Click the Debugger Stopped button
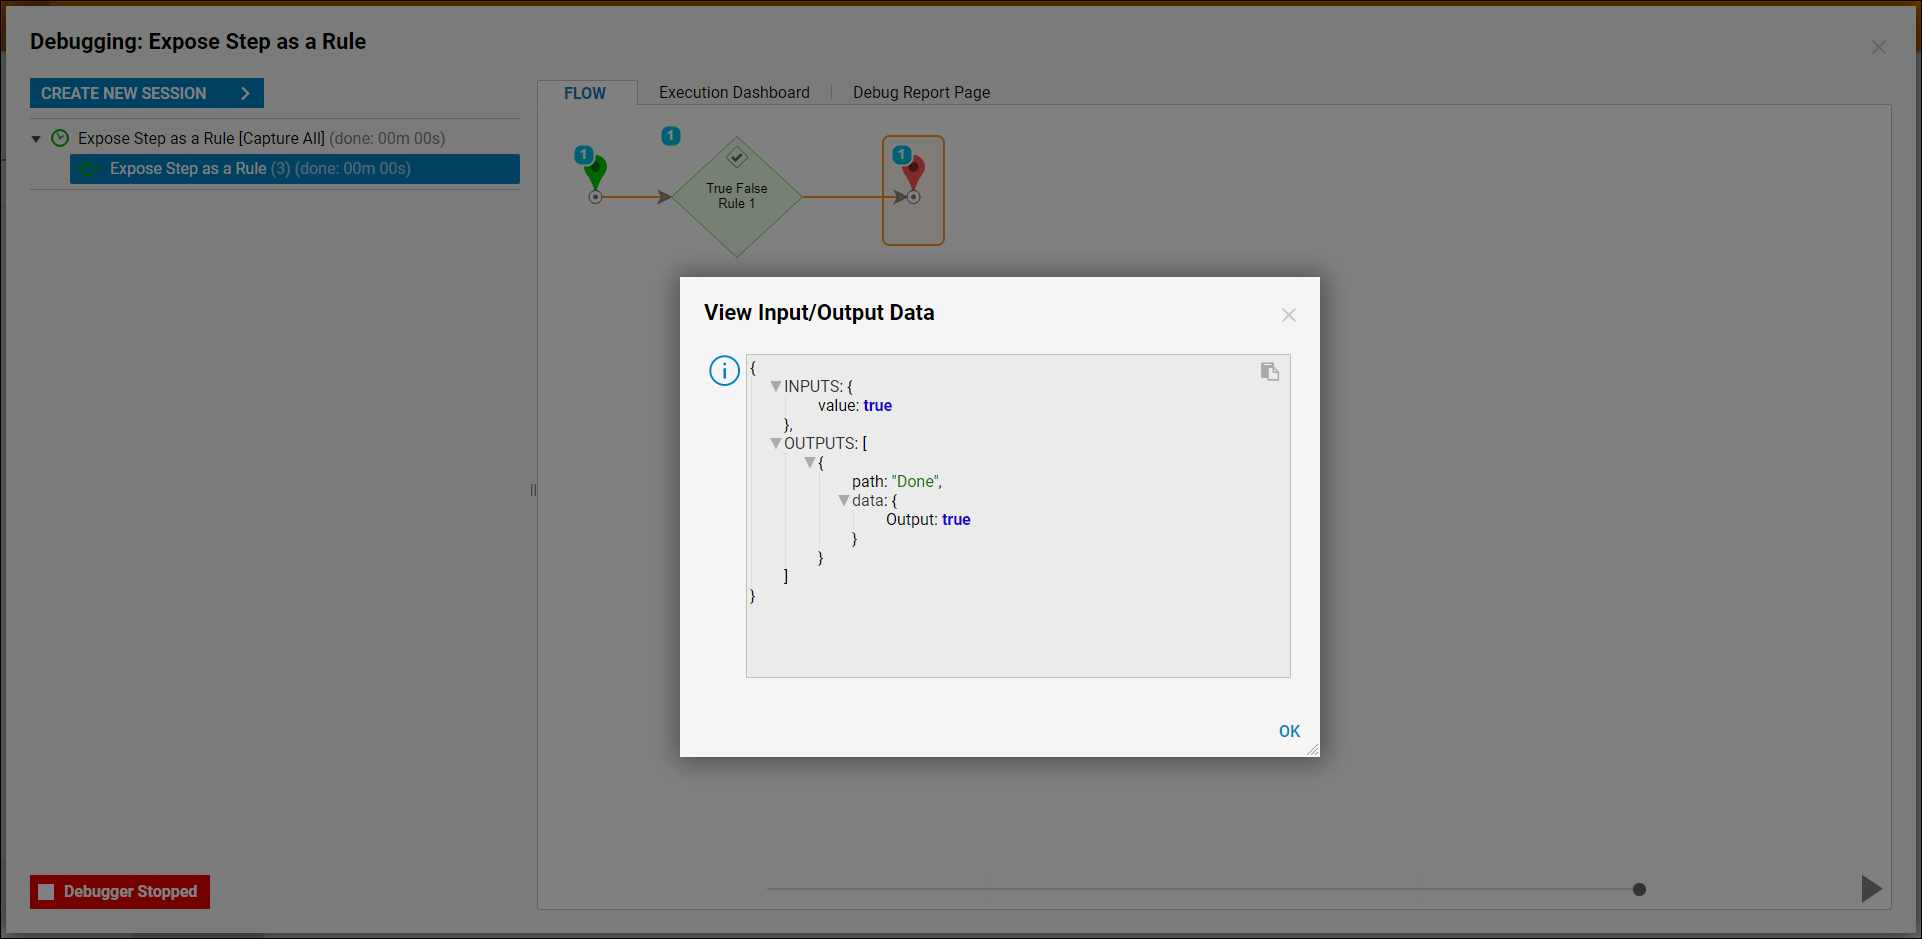This screenshot has height=939, width=1922. 120,891
